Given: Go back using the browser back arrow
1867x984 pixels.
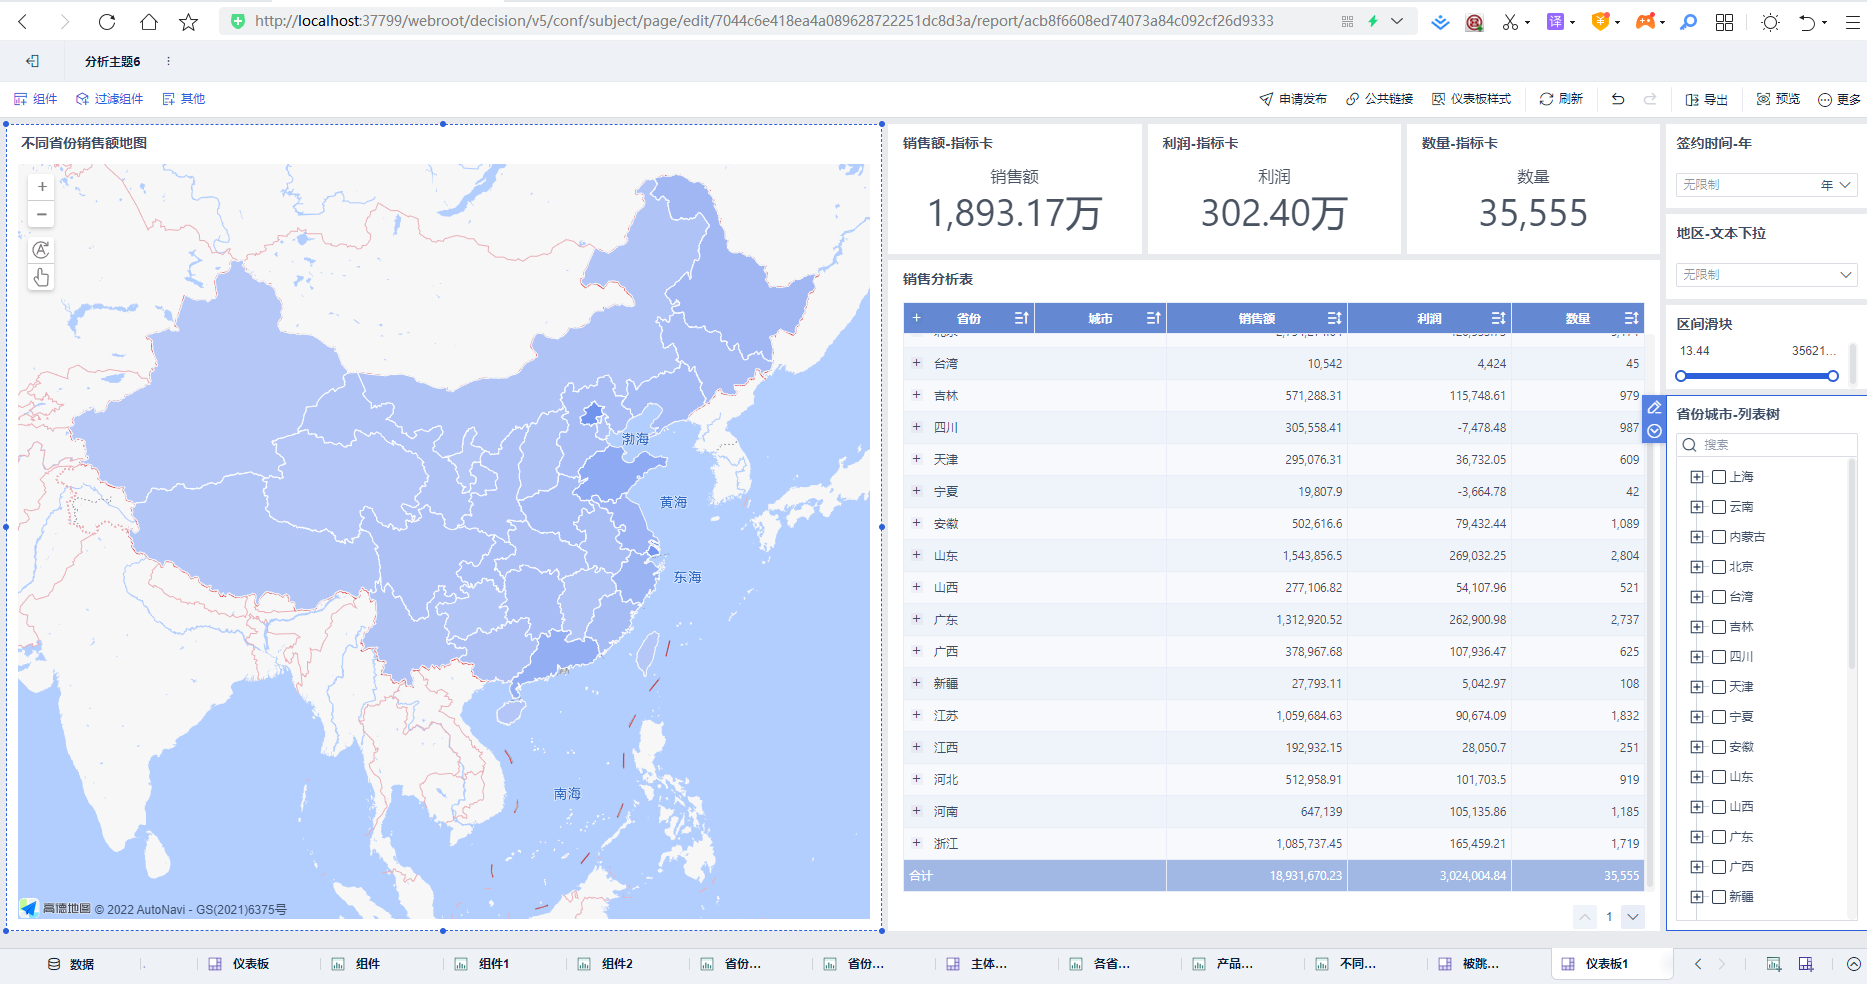Looking at the screenshot, I should (22, 21).
